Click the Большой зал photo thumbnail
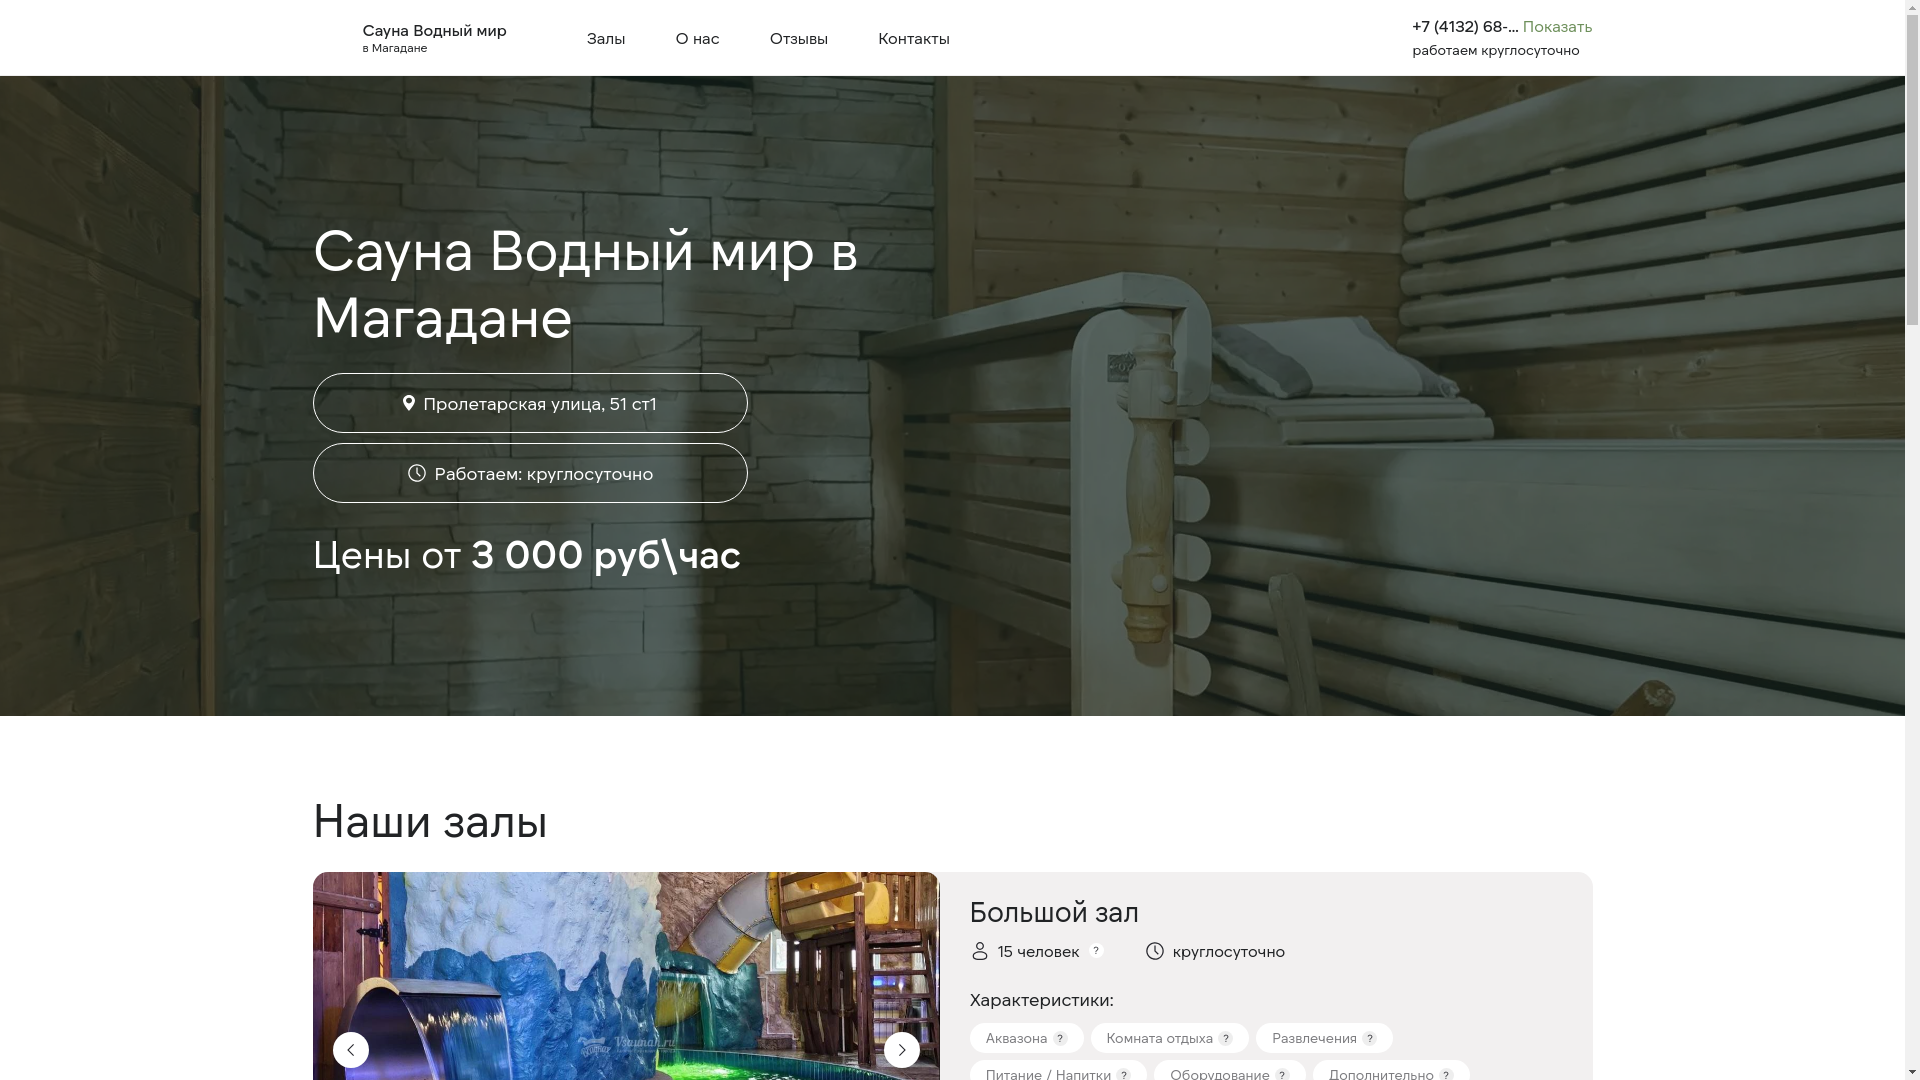Viewport: 1920px width, 1080px height. coord(626,976)
